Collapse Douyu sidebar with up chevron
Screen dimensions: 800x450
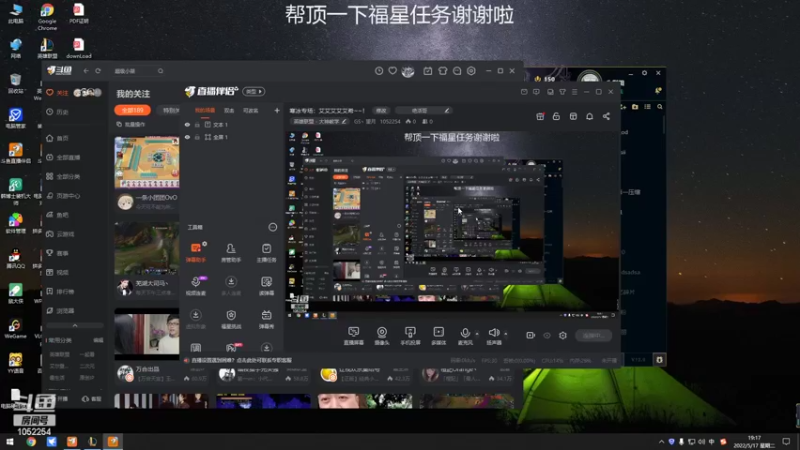tap(75, 326)
